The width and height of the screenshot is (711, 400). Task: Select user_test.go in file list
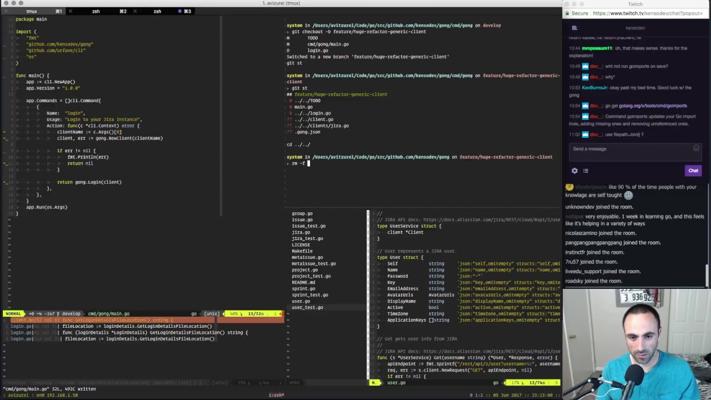307,308
